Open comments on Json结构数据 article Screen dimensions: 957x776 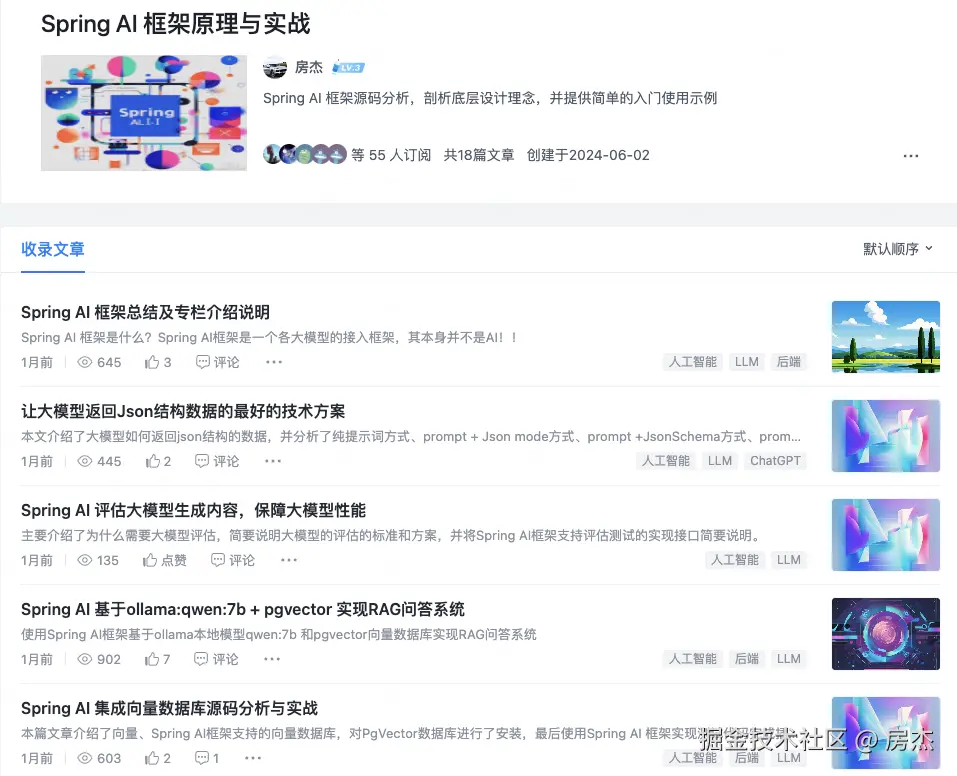[x=217, y=461]
